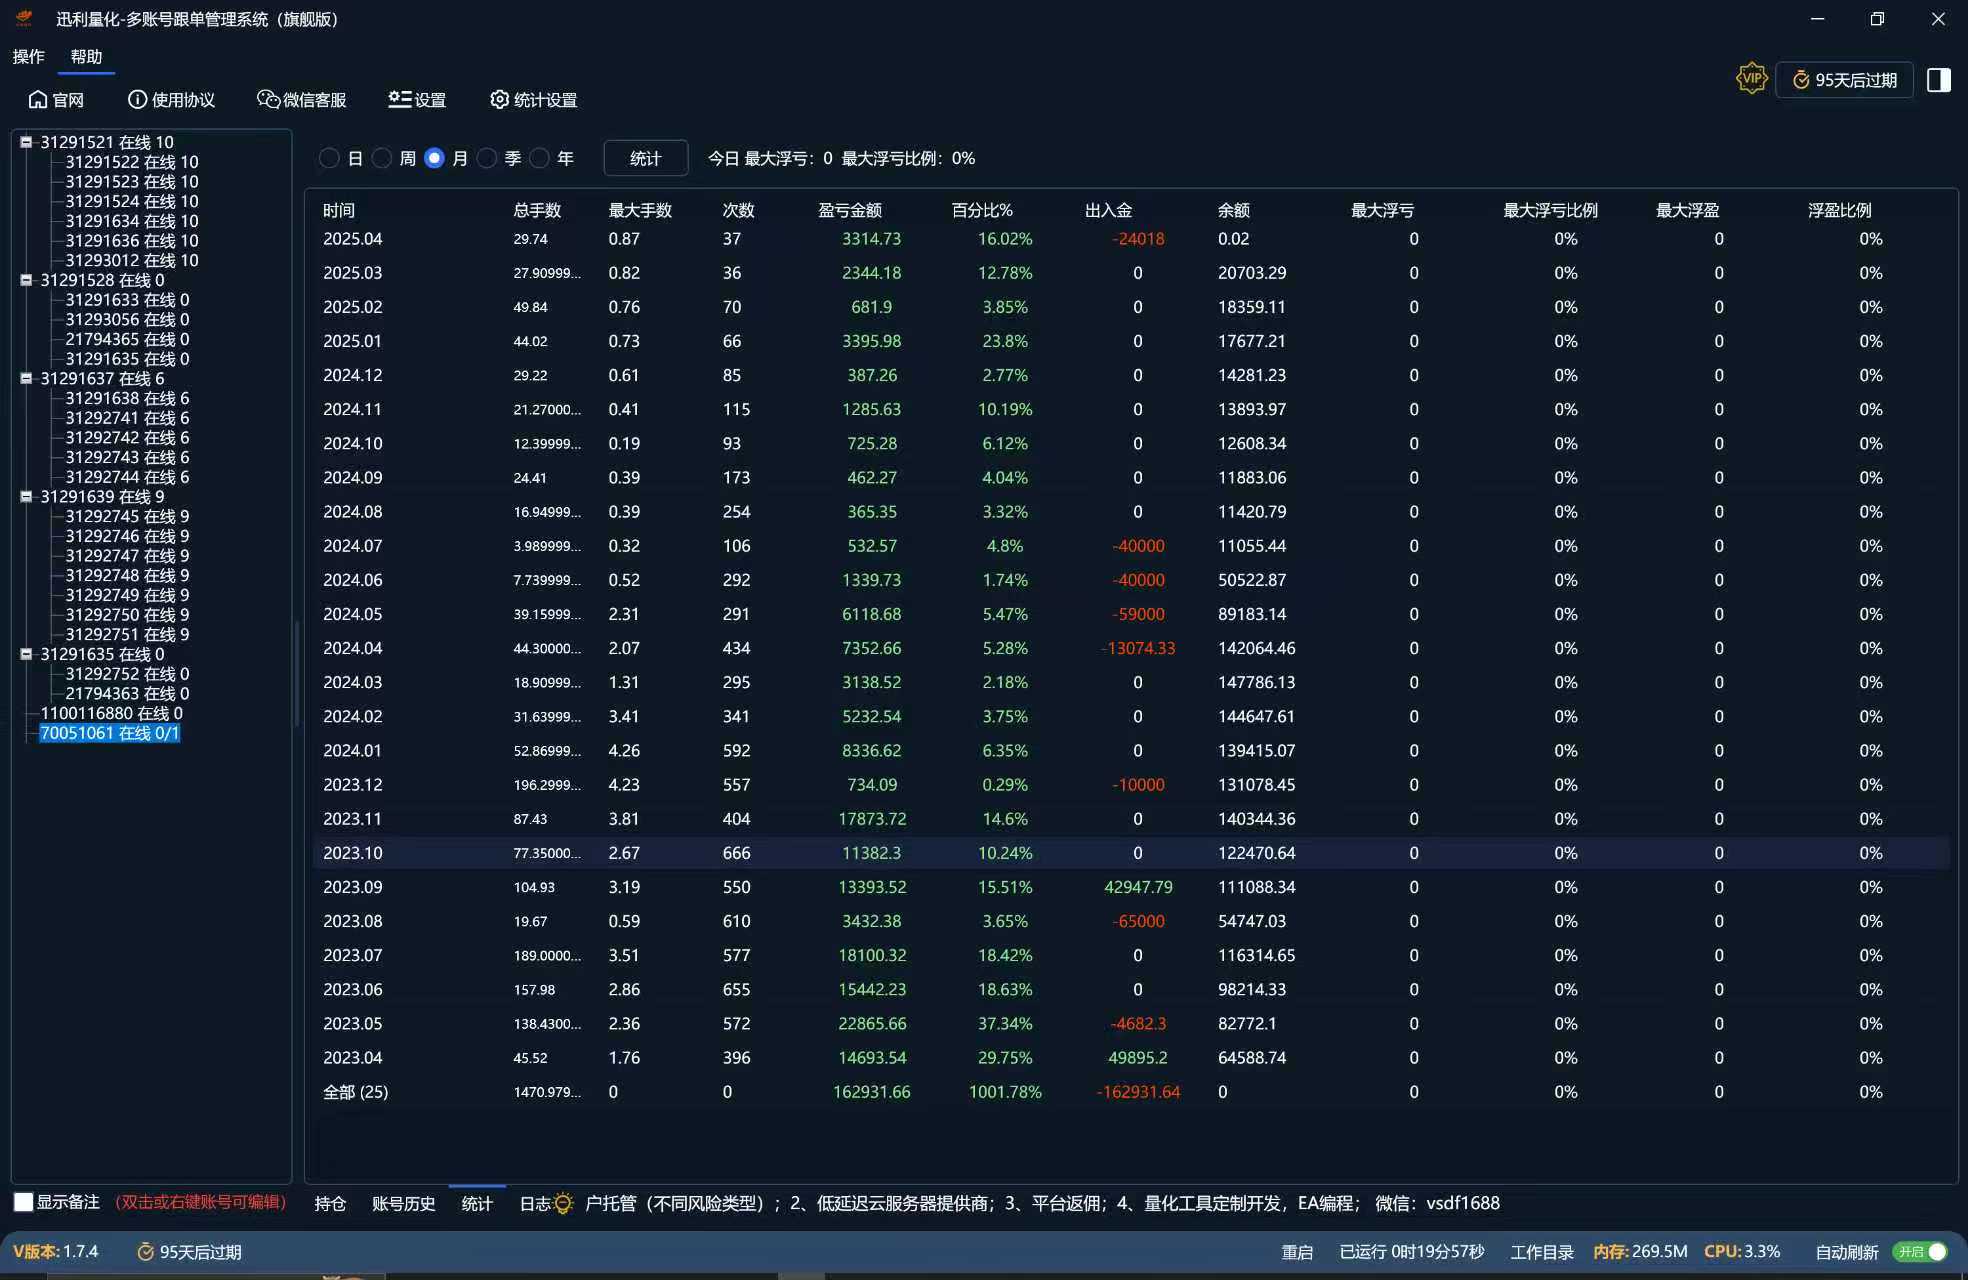Click the 微信客服 WeChat icon
1968x1280 pixels.
[x=268, y=99]
